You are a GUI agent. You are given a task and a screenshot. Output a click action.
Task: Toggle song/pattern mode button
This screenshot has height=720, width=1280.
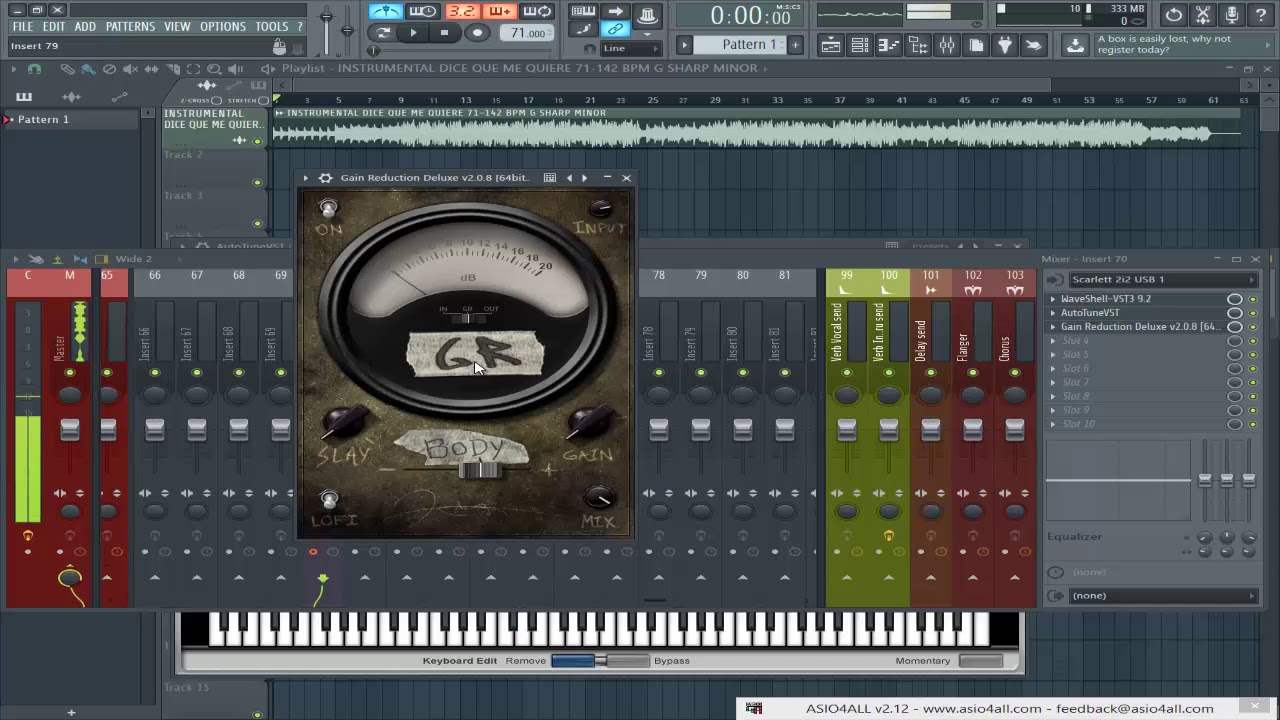click(383, 33)
